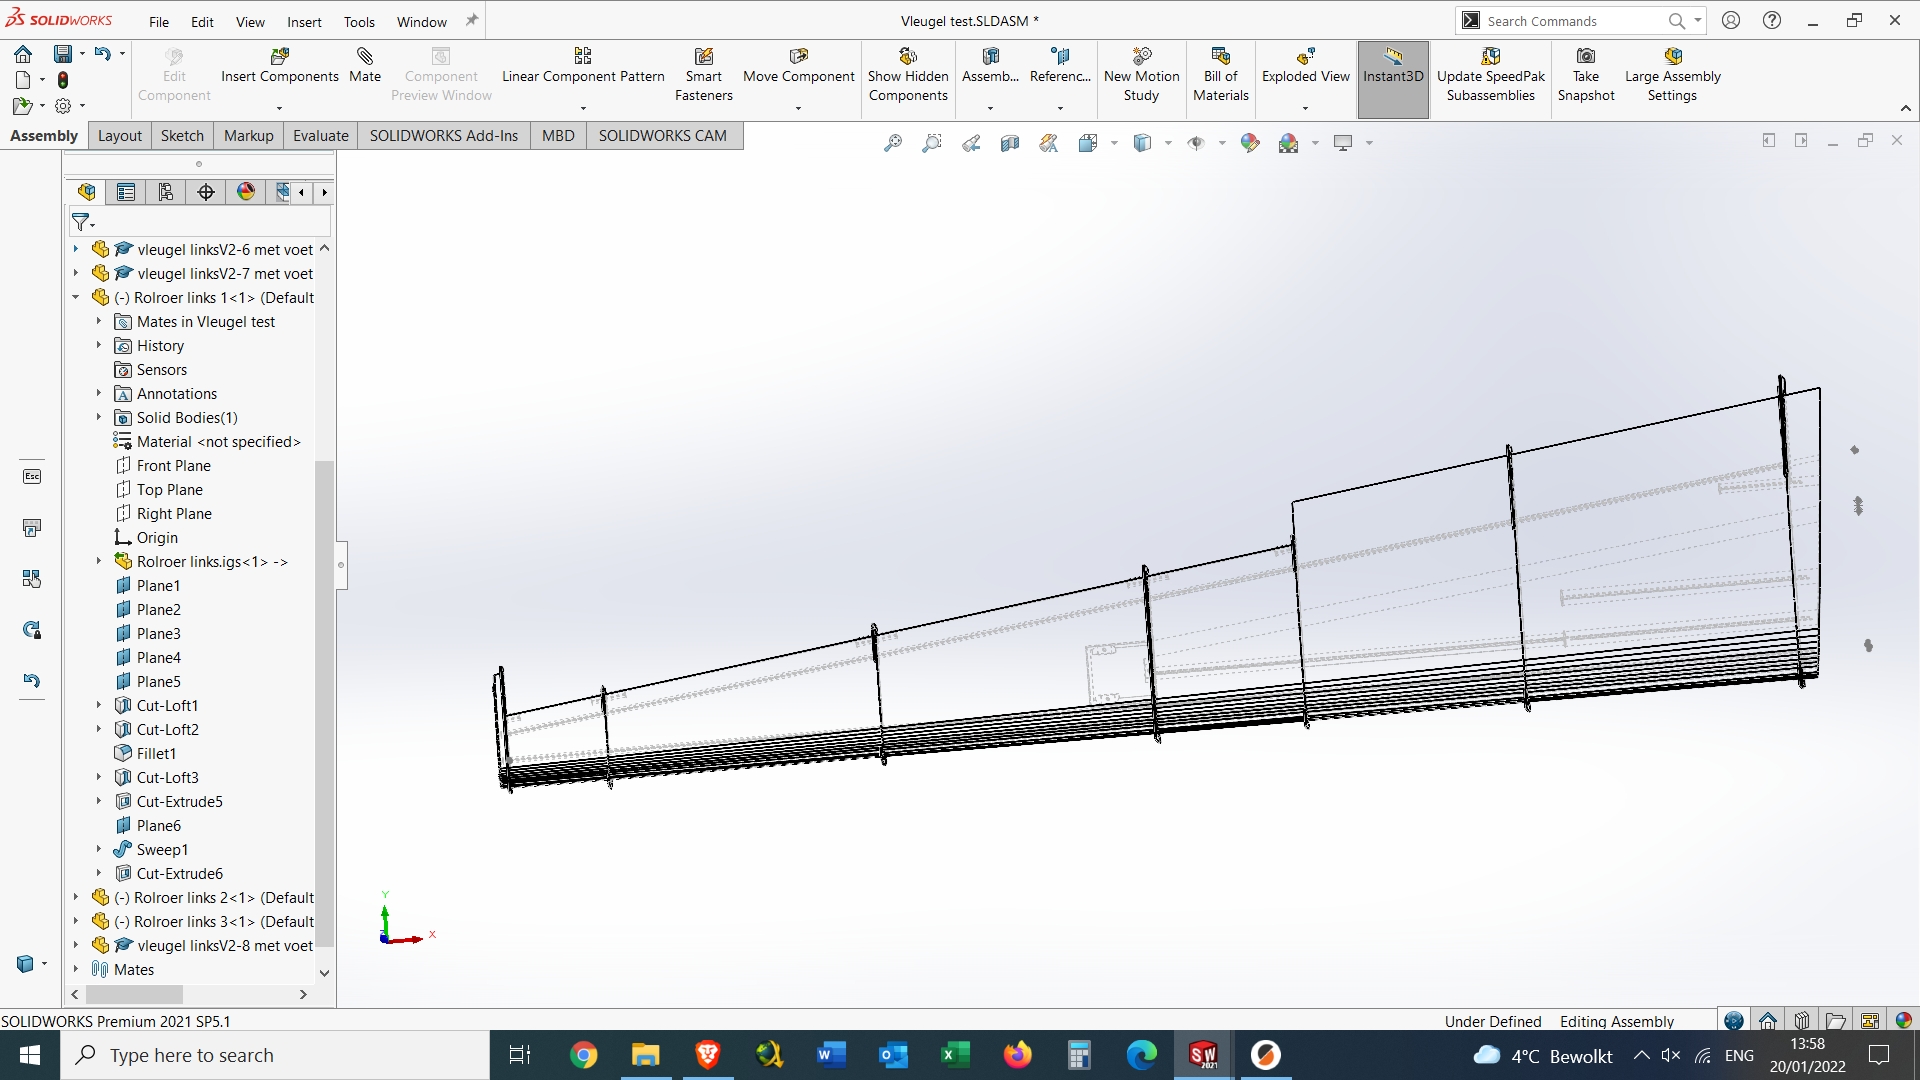Image resolution: width=1920 pixels, height=1080 pixels.
Task: Start a New Motion Study
Action: pyautogui.click(x=1141, y=74)
